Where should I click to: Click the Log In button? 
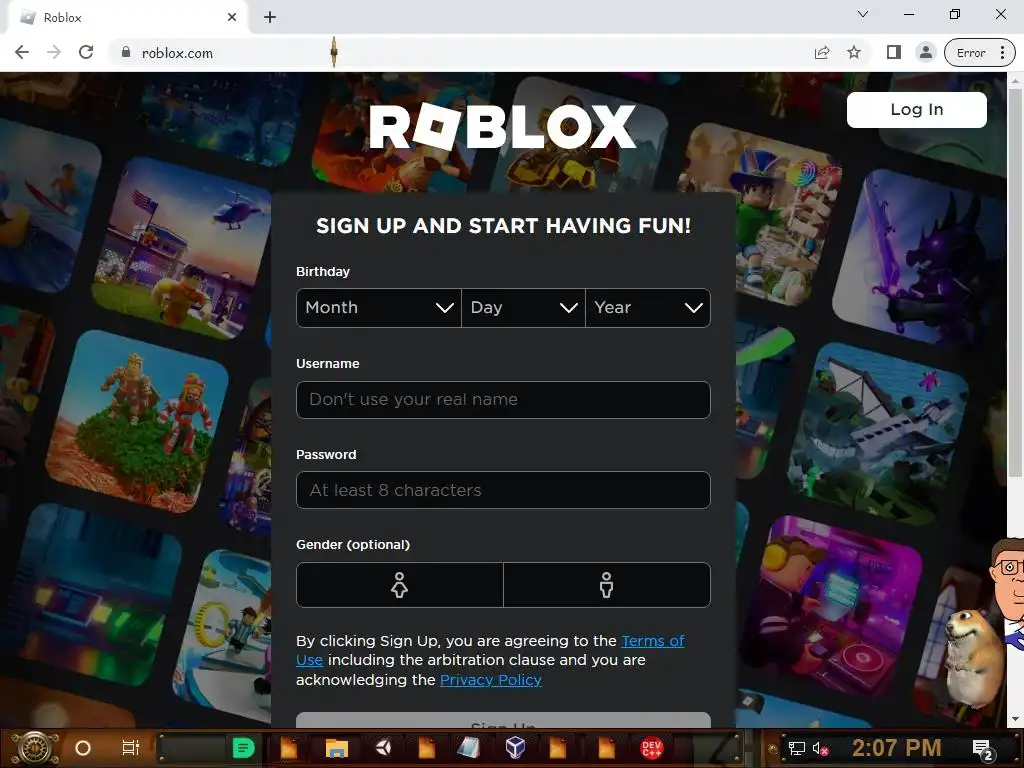[x=916, y=110]
